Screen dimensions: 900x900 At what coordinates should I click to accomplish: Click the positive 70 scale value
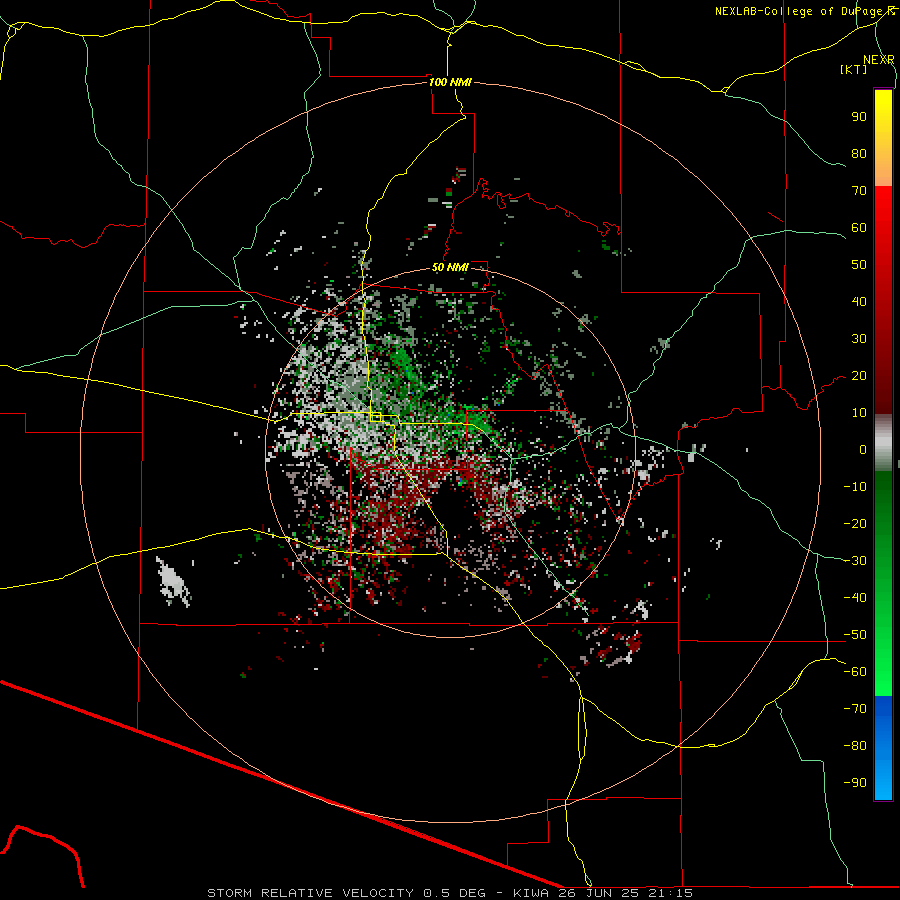coord(859,191)
